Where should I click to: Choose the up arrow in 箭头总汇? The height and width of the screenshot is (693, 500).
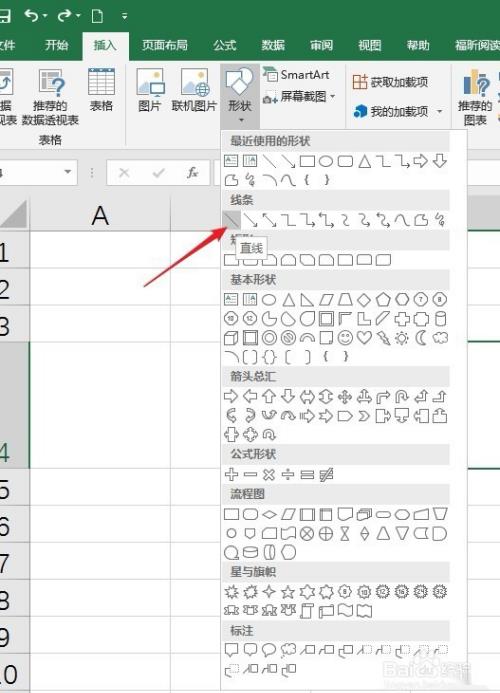tap(269, 396)
